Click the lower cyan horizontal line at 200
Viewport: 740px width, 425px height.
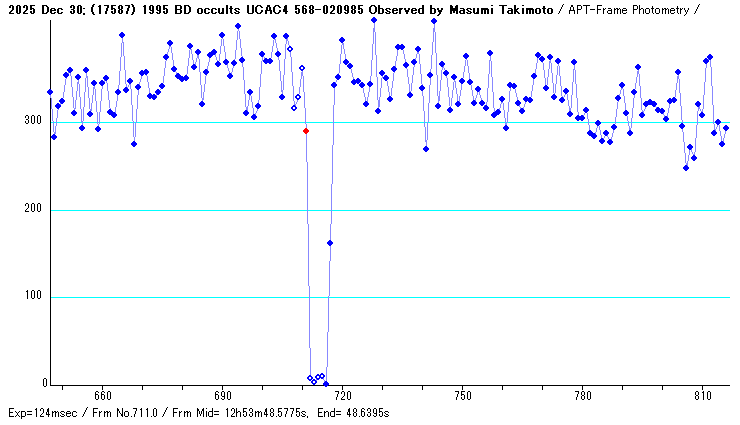pyautogui.click(x=500, y=210)
